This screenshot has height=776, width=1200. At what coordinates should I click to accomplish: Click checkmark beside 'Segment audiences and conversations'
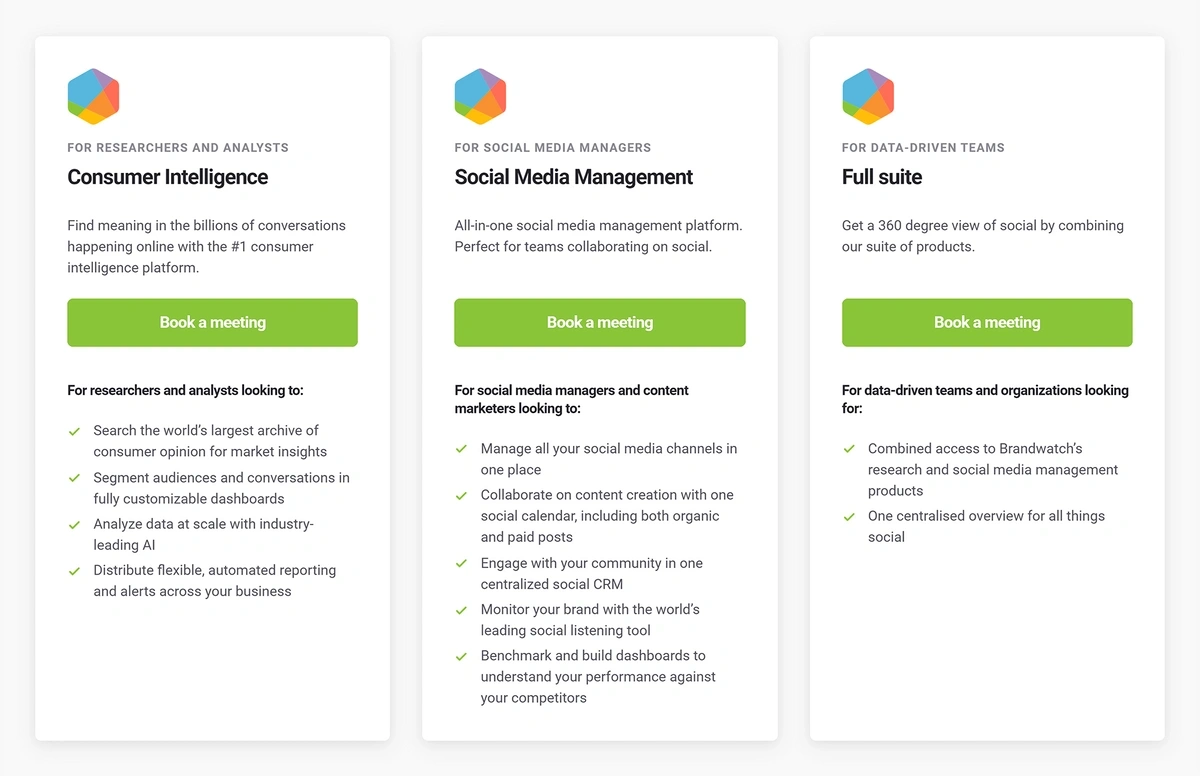74,478
